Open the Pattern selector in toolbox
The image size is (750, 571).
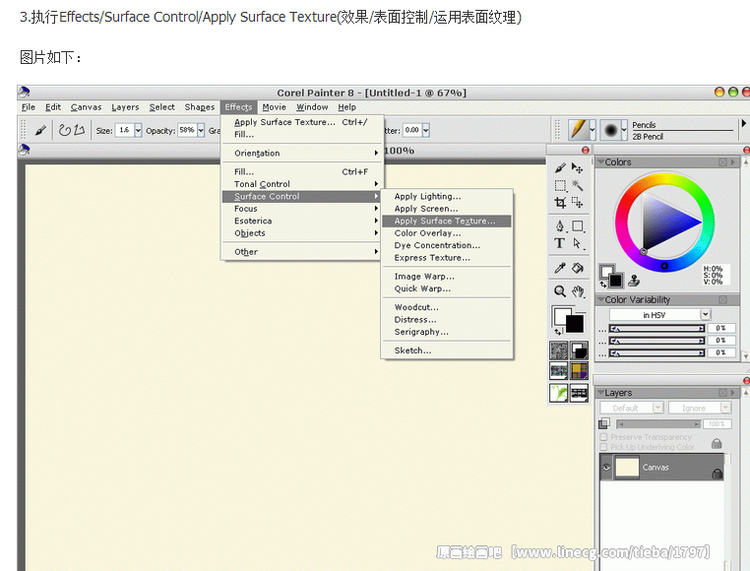click(559, 371)
